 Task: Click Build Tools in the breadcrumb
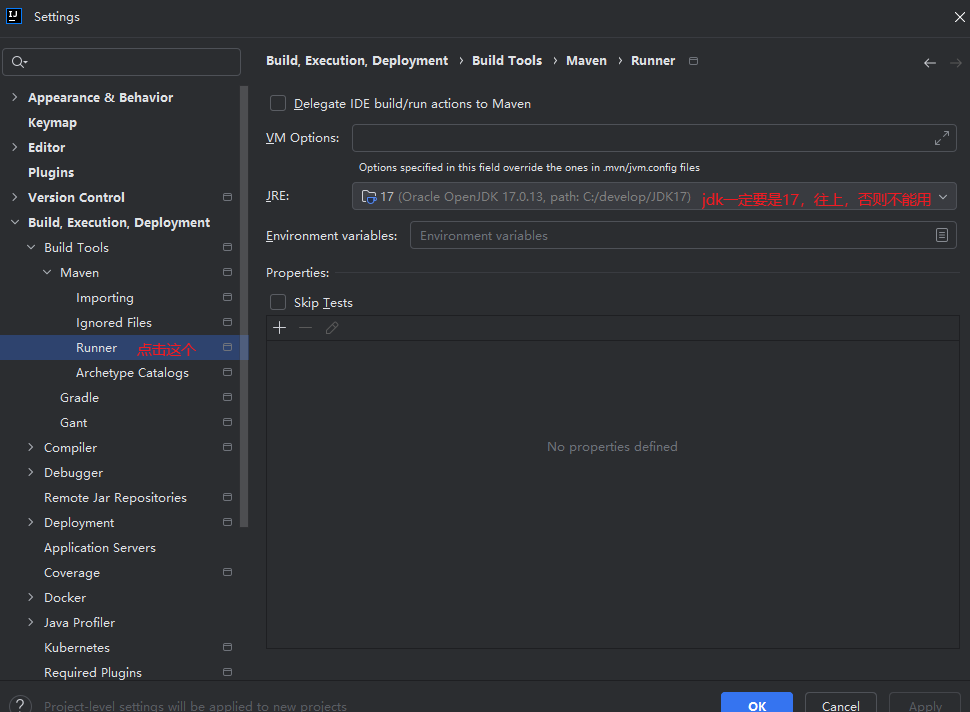(507, 61)
